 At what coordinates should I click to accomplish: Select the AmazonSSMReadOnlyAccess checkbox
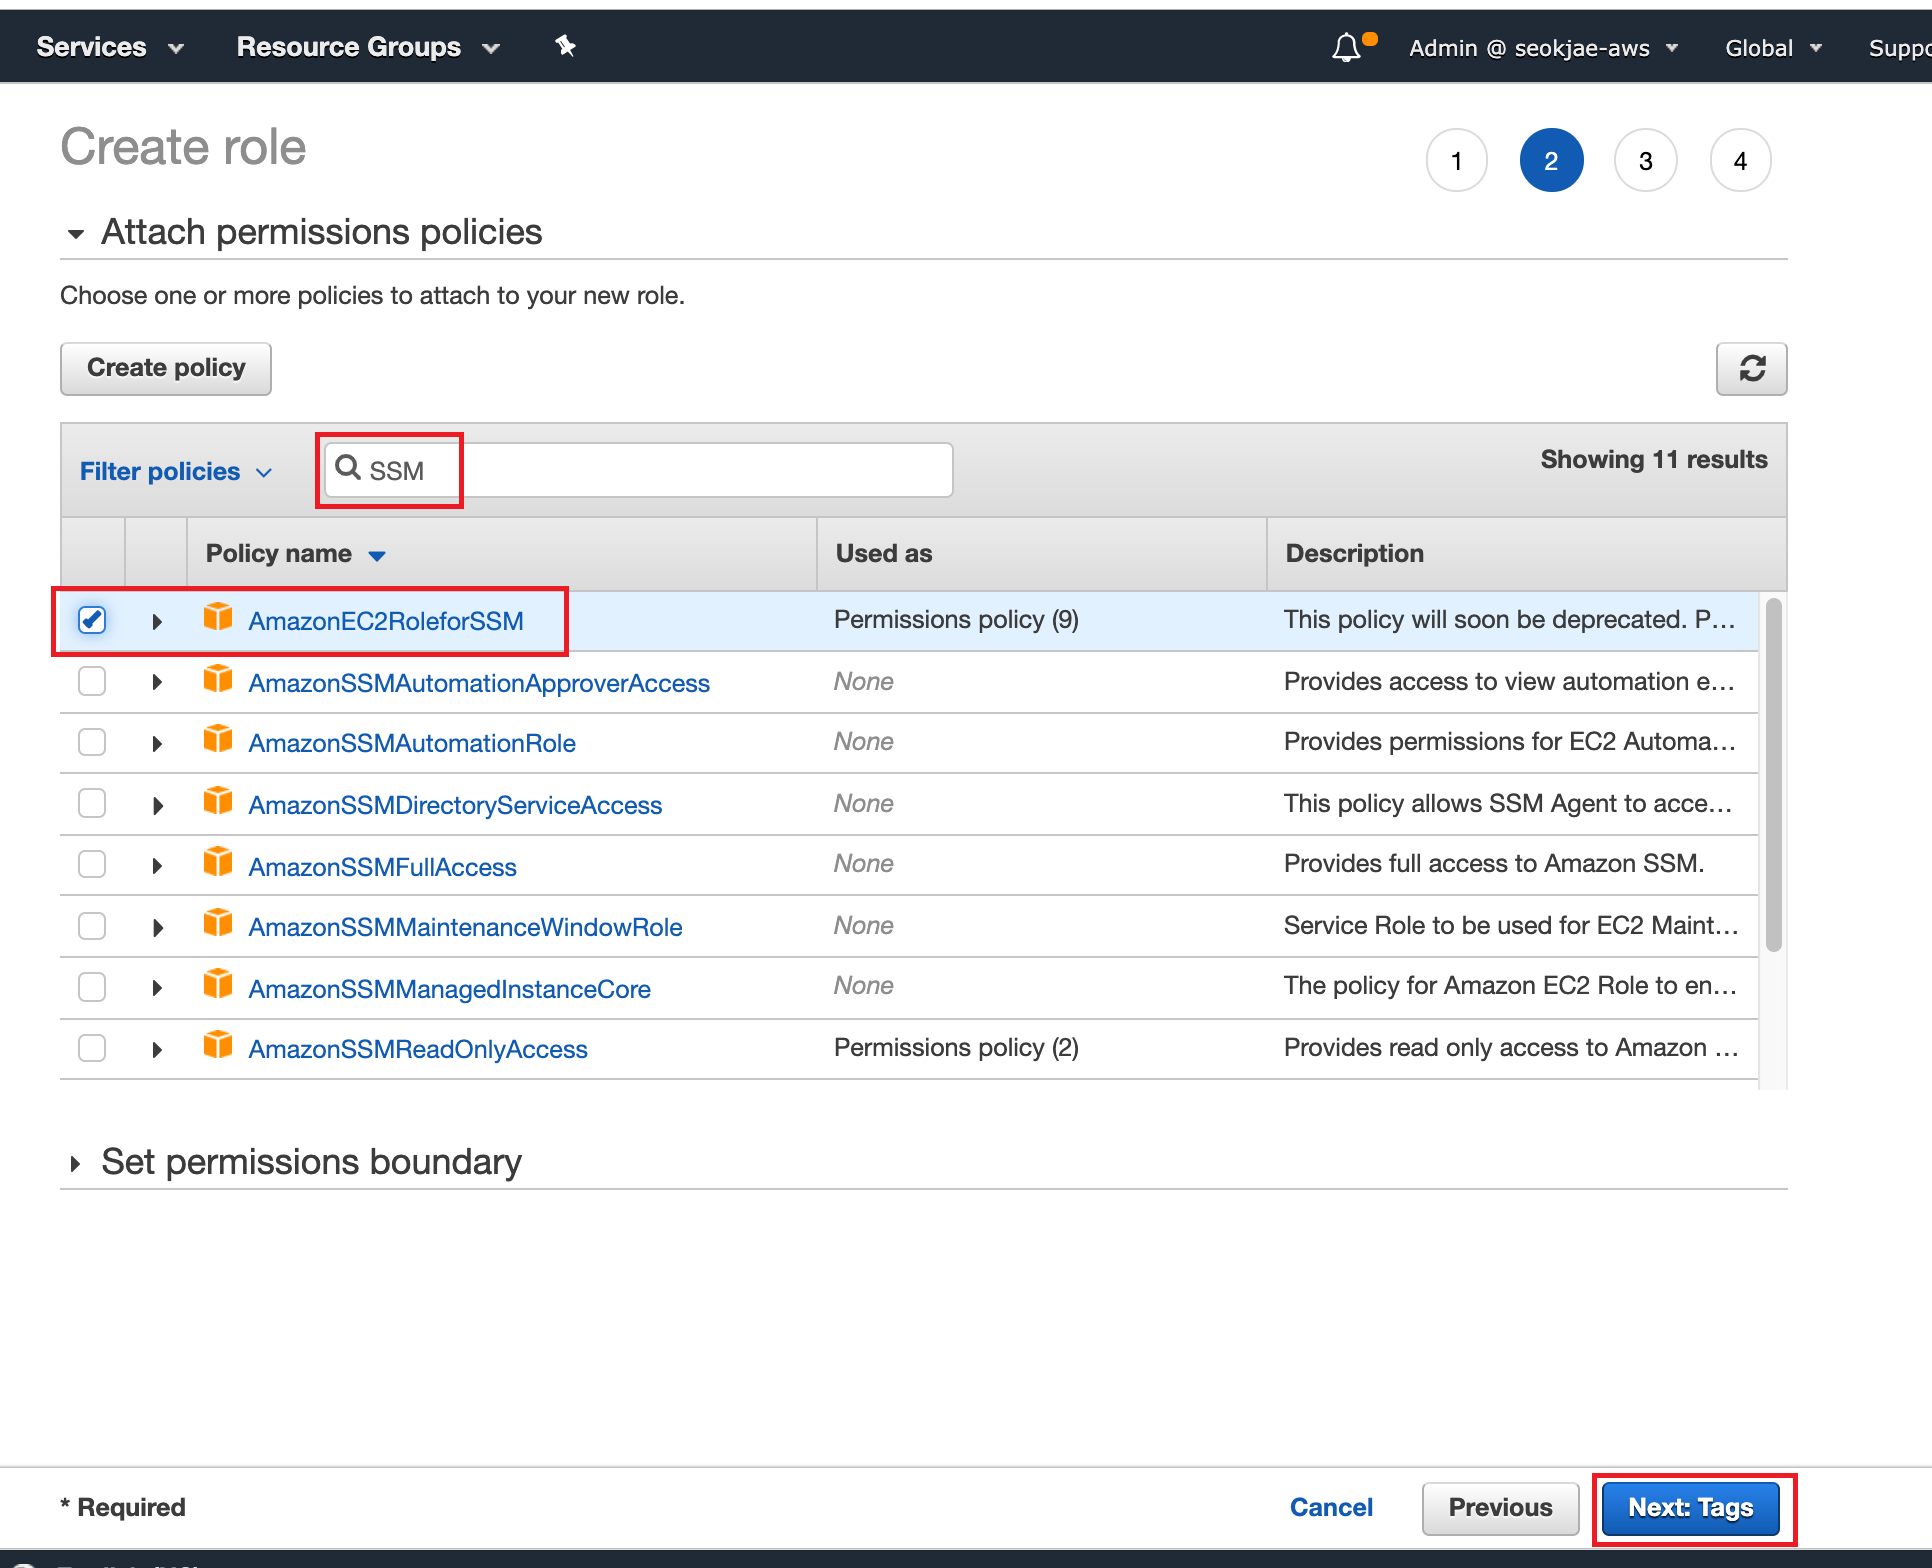coord(92,1048)
